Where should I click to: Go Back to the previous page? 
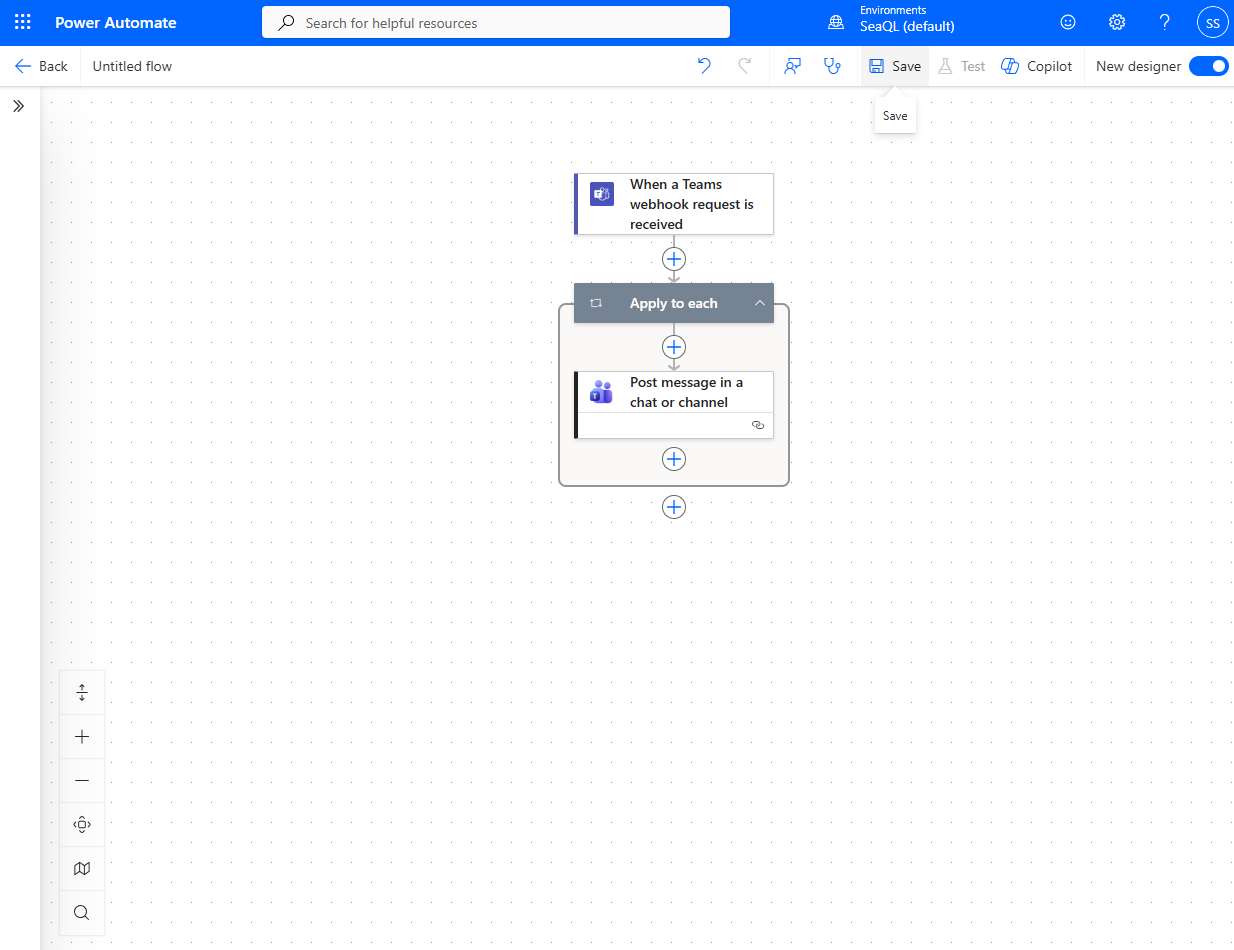coord(41,66)
